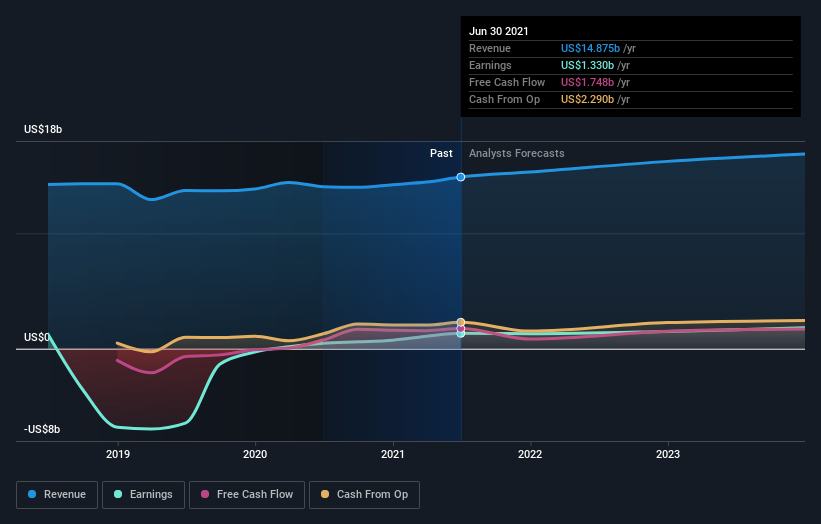Toggle the Cash From Op legend button
The image size is (821, 524).
[x=364, y=495]
